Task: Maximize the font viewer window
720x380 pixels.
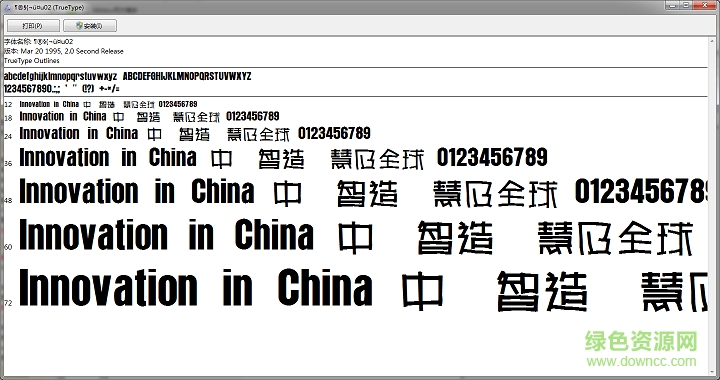Action: pos(686,5)
